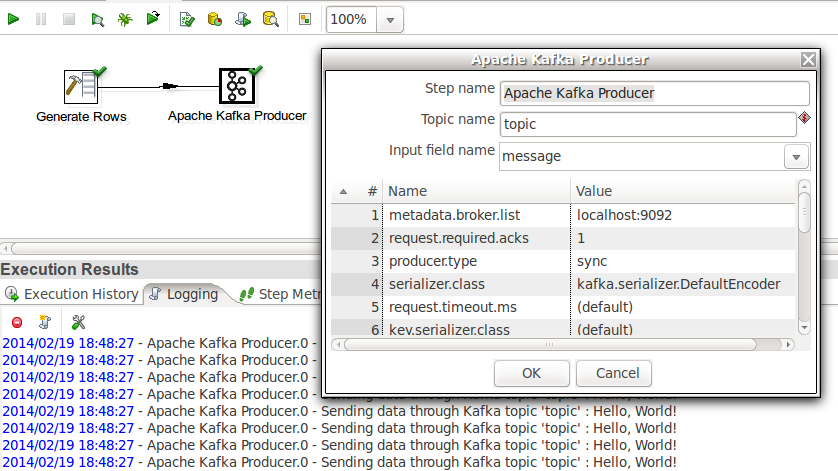The width and height of the screenshot is (838, 471).
Task: Select the request.timeout.ms name cell
Action: (476, 307)
